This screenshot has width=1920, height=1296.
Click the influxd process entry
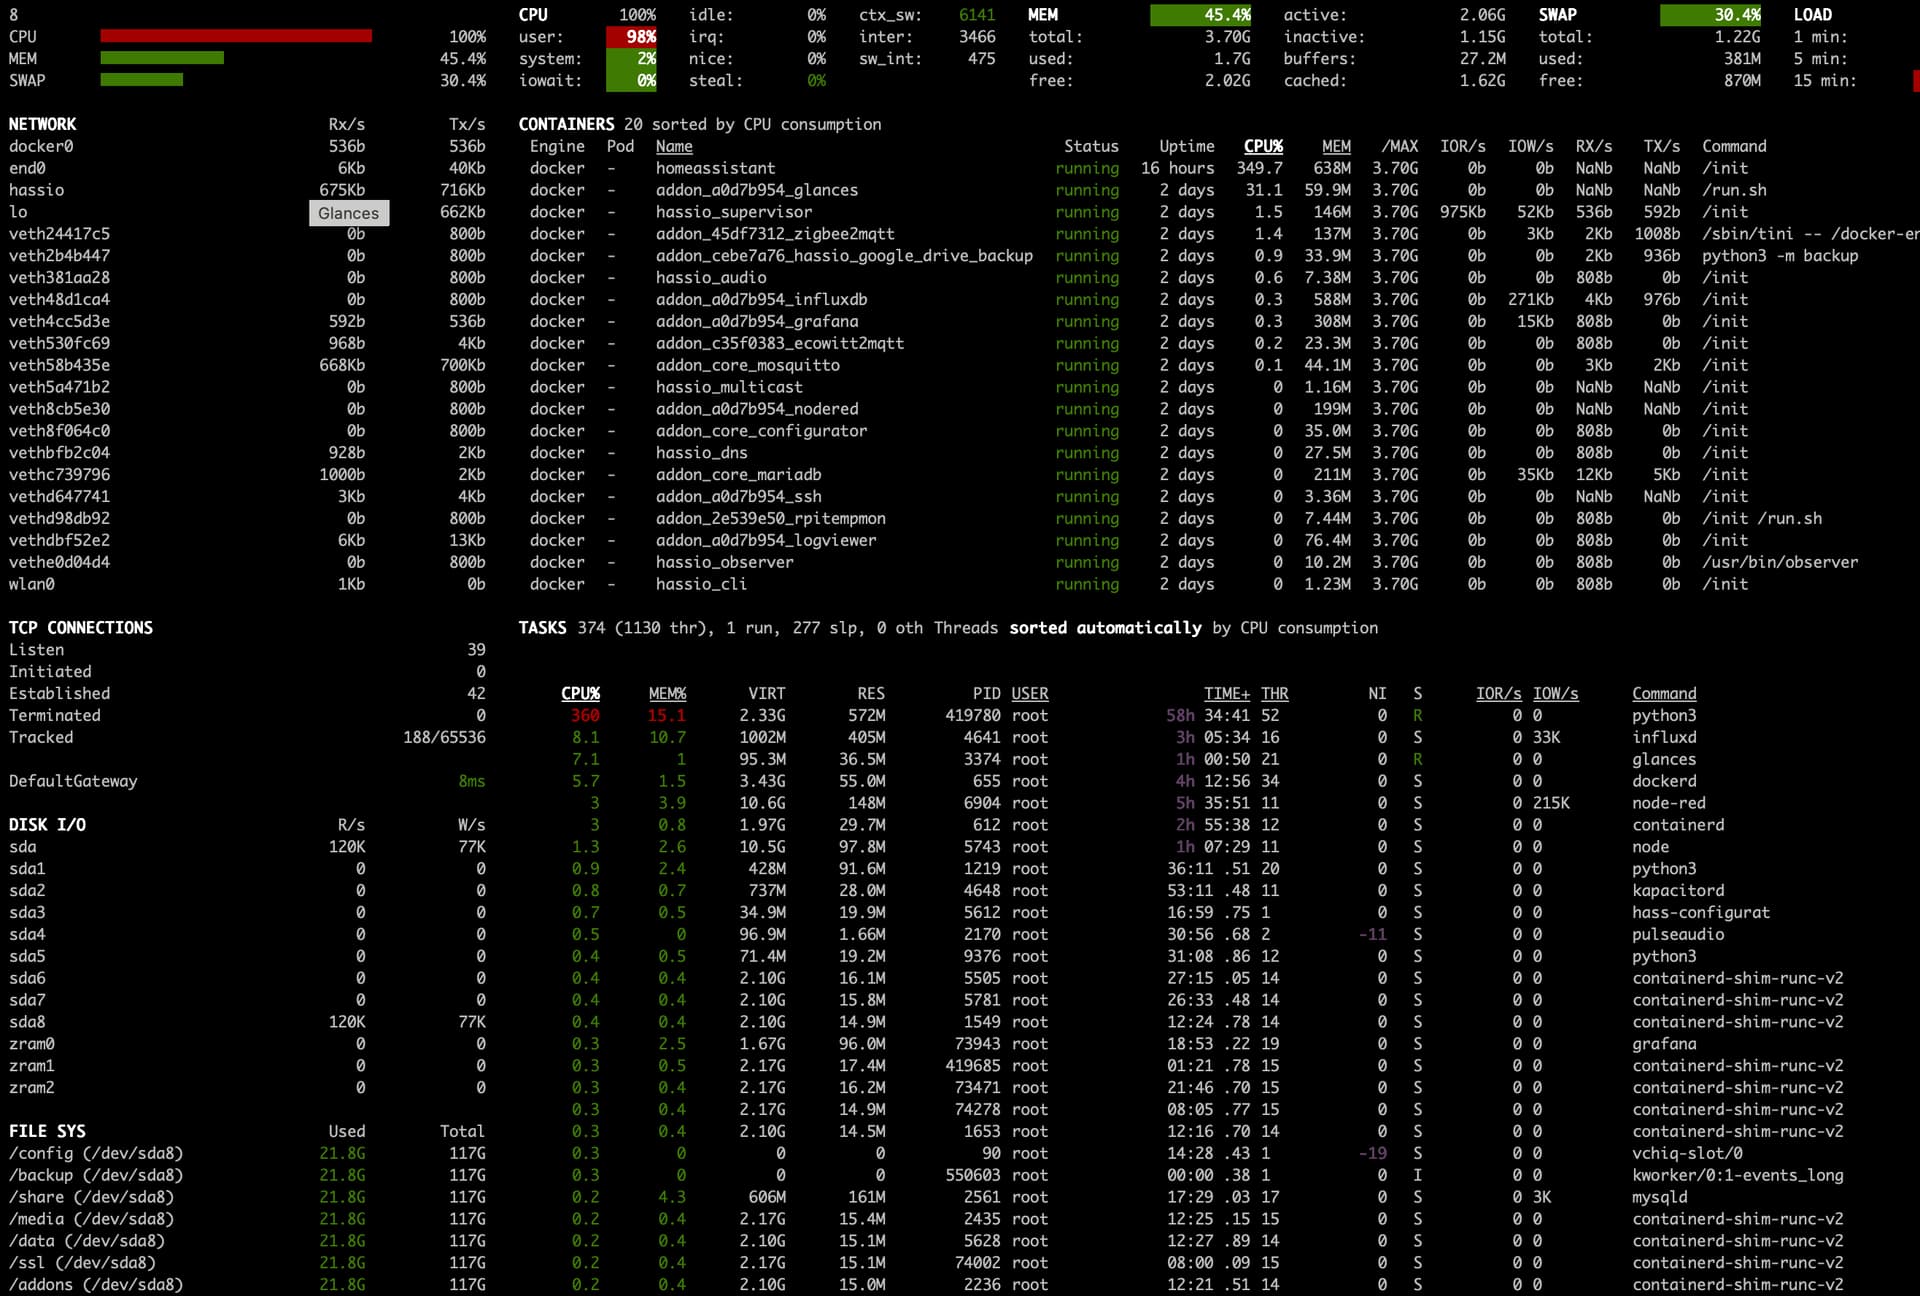click(x=1663, y=737)
